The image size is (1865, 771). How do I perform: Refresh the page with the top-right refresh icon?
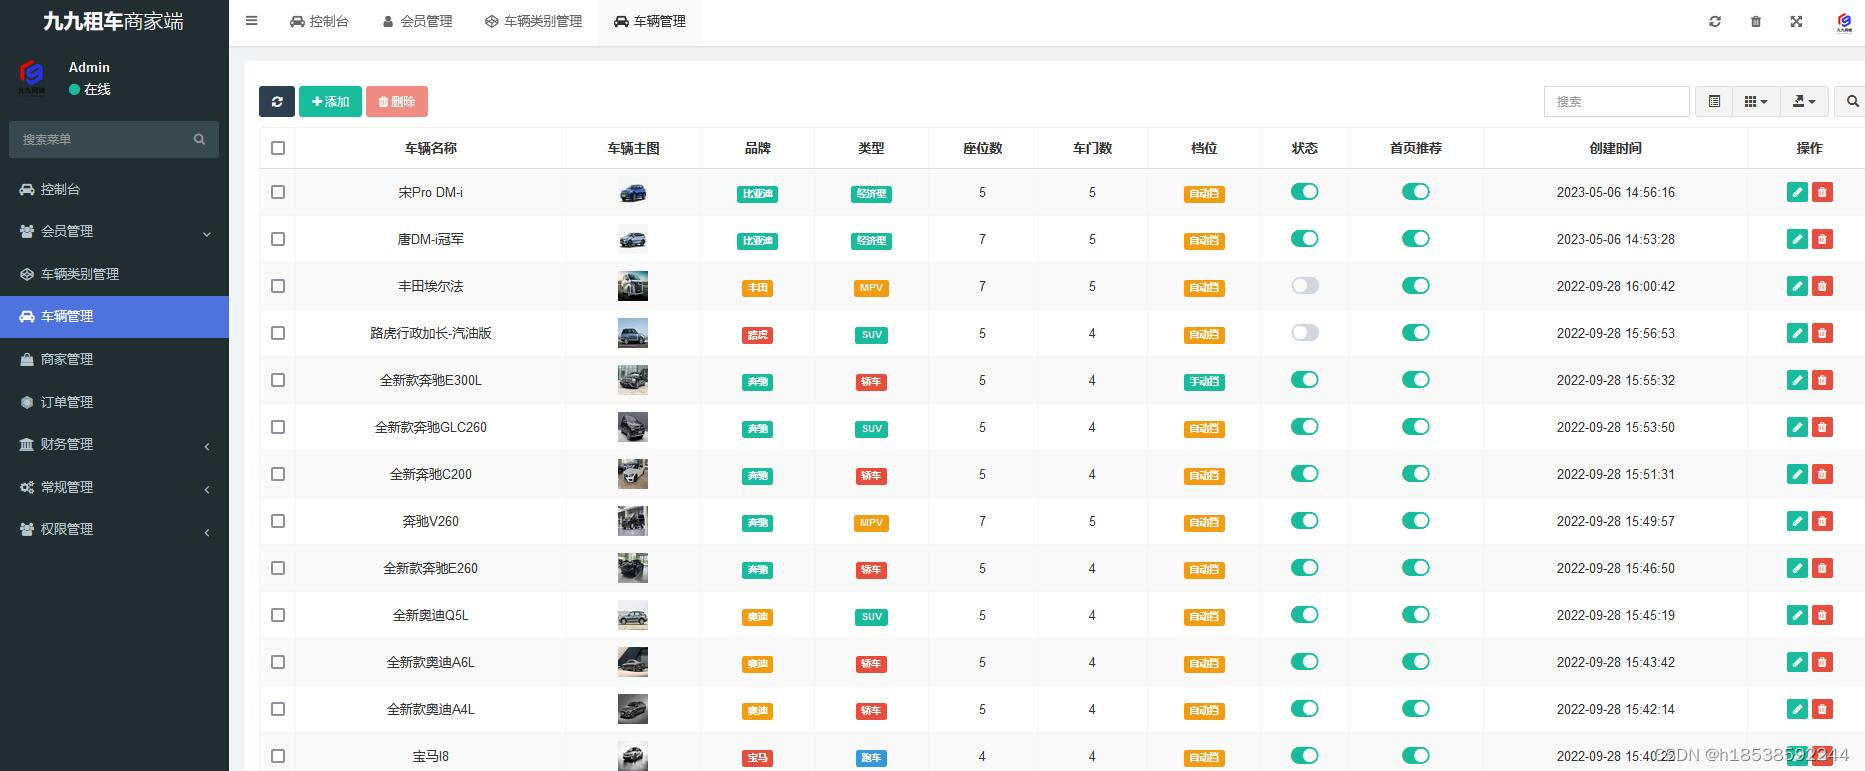[1715, 21]
